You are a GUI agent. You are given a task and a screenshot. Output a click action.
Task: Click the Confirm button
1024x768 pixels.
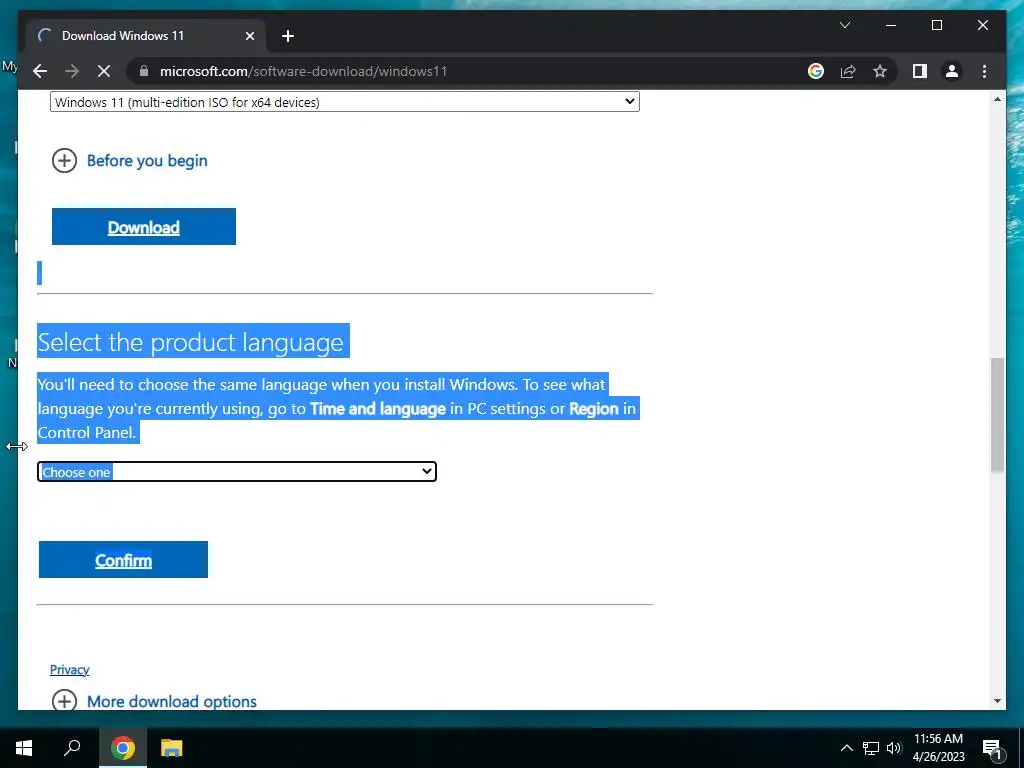point(123,560)
